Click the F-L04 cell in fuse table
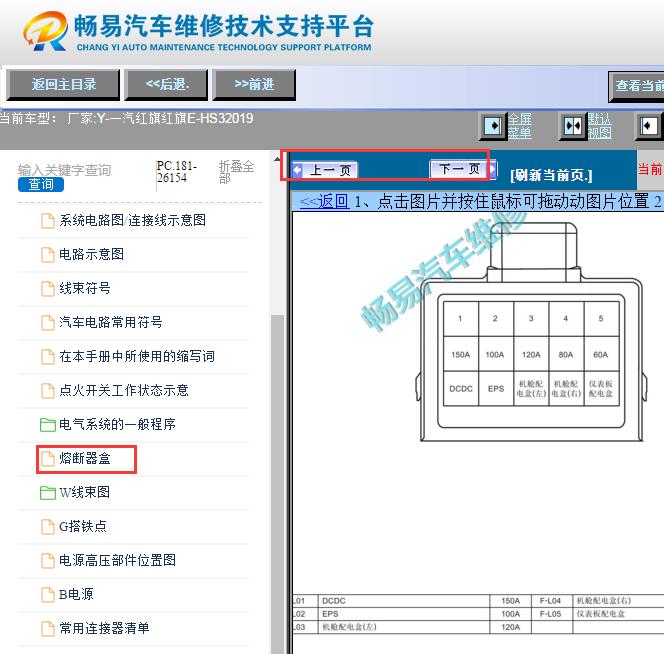 coord(550,601)
